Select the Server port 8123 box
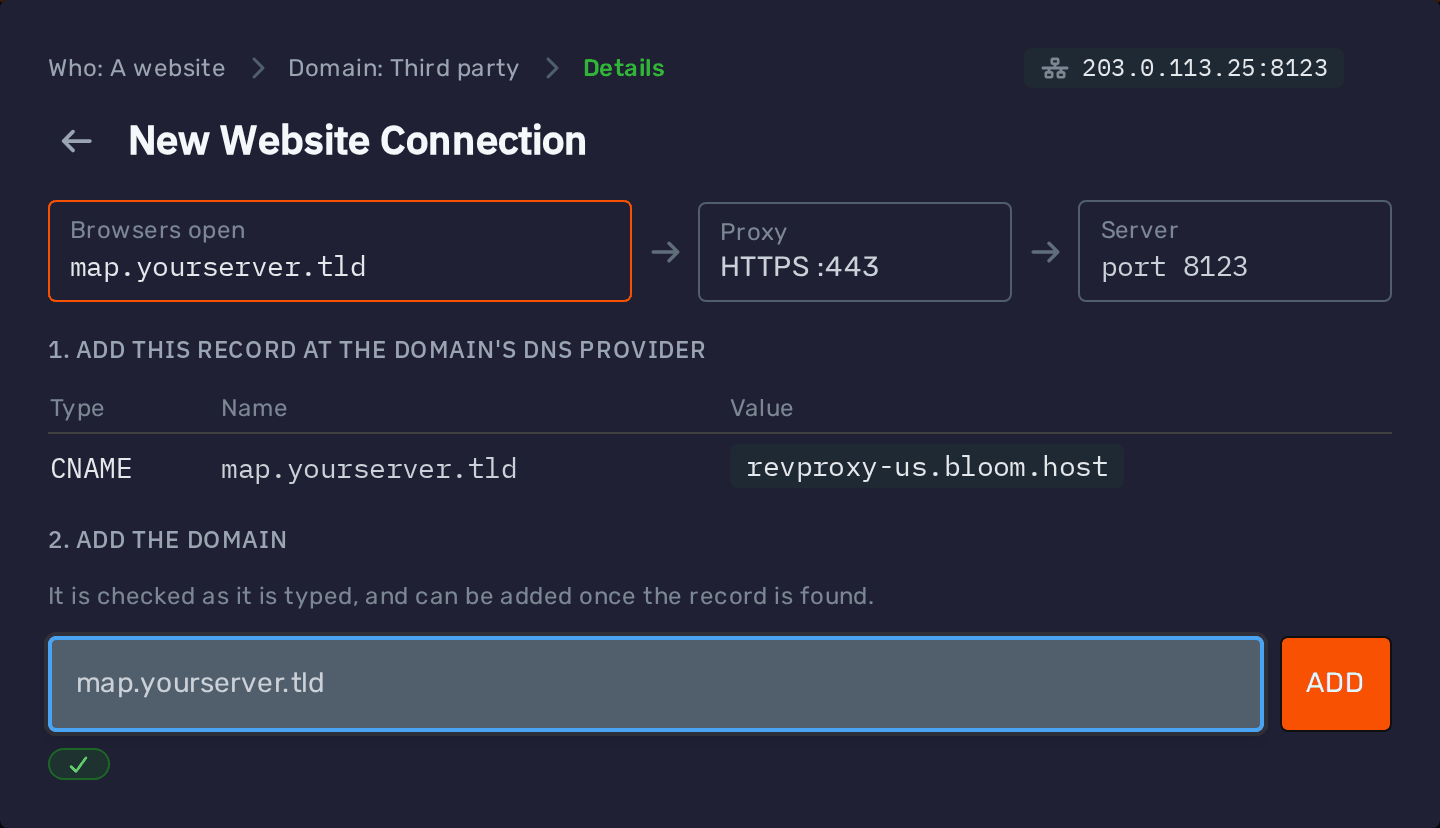The image size is (1440, 828). (1235, 251)
